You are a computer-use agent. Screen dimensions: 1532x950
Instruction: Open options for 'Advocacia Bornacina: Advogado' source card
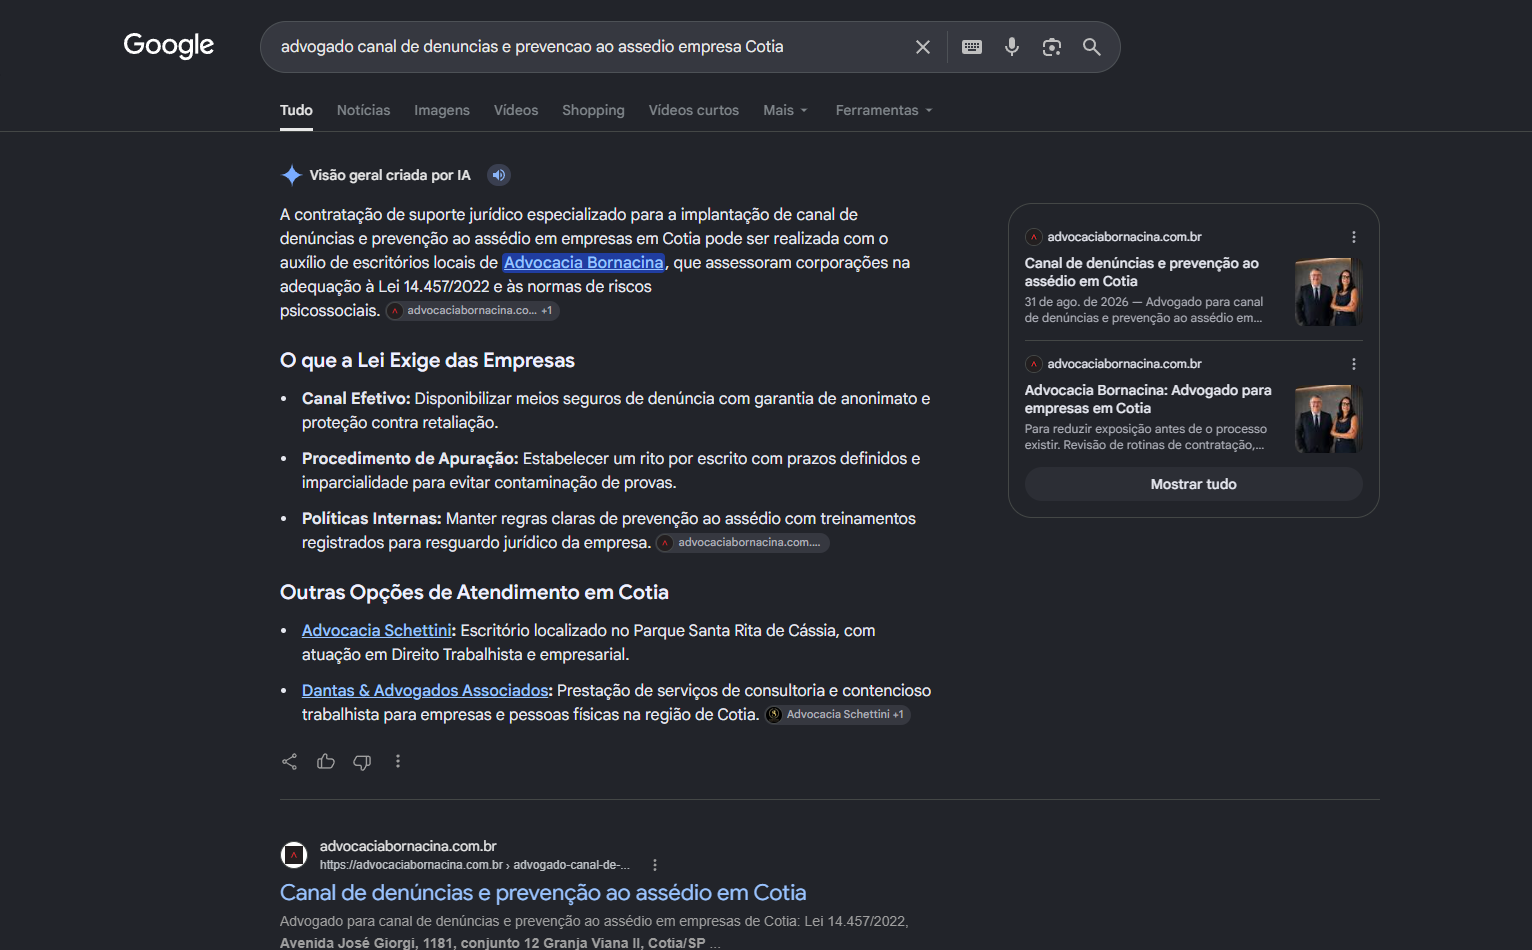coord(1354,364)
